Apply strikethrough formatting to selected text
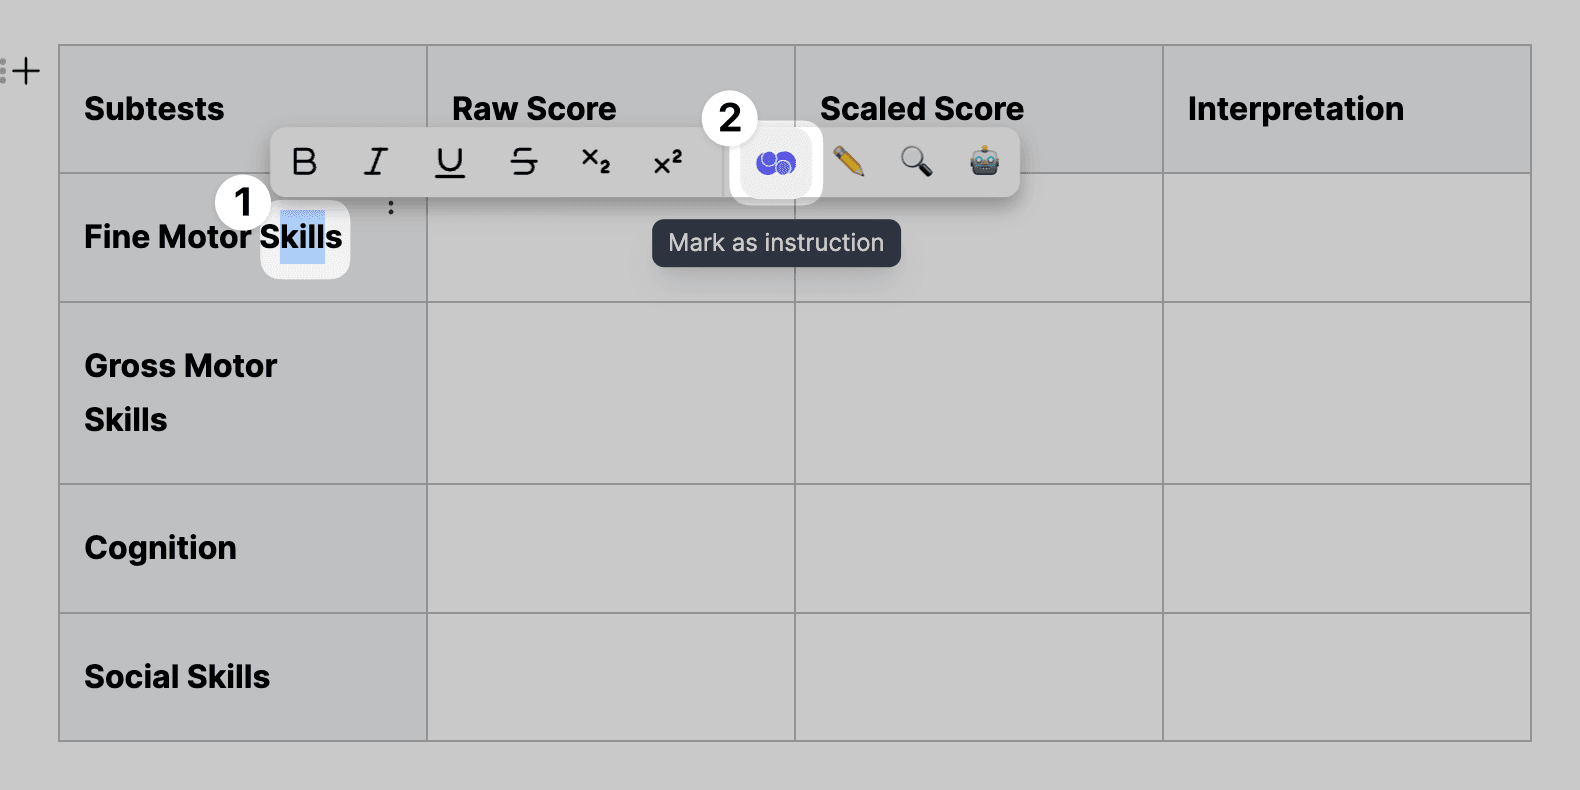The height and width of the screenshot is (790, 1580). click(523, 162)
